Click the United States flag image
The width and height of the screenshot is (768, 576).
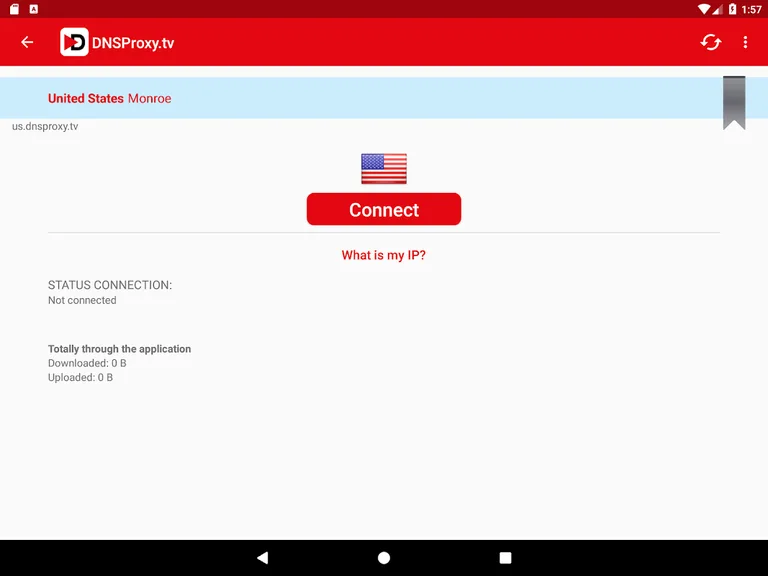click(384, 168)
